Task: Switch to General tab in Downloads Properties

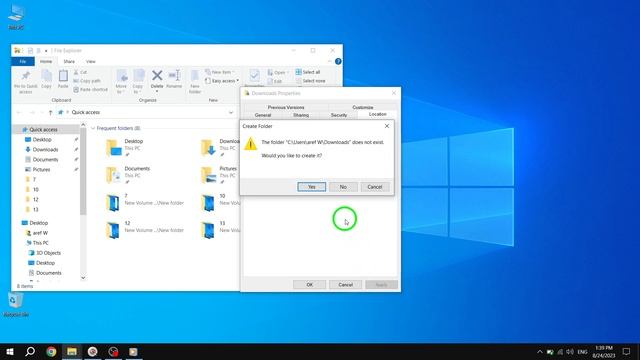Action: pos(263,115)
